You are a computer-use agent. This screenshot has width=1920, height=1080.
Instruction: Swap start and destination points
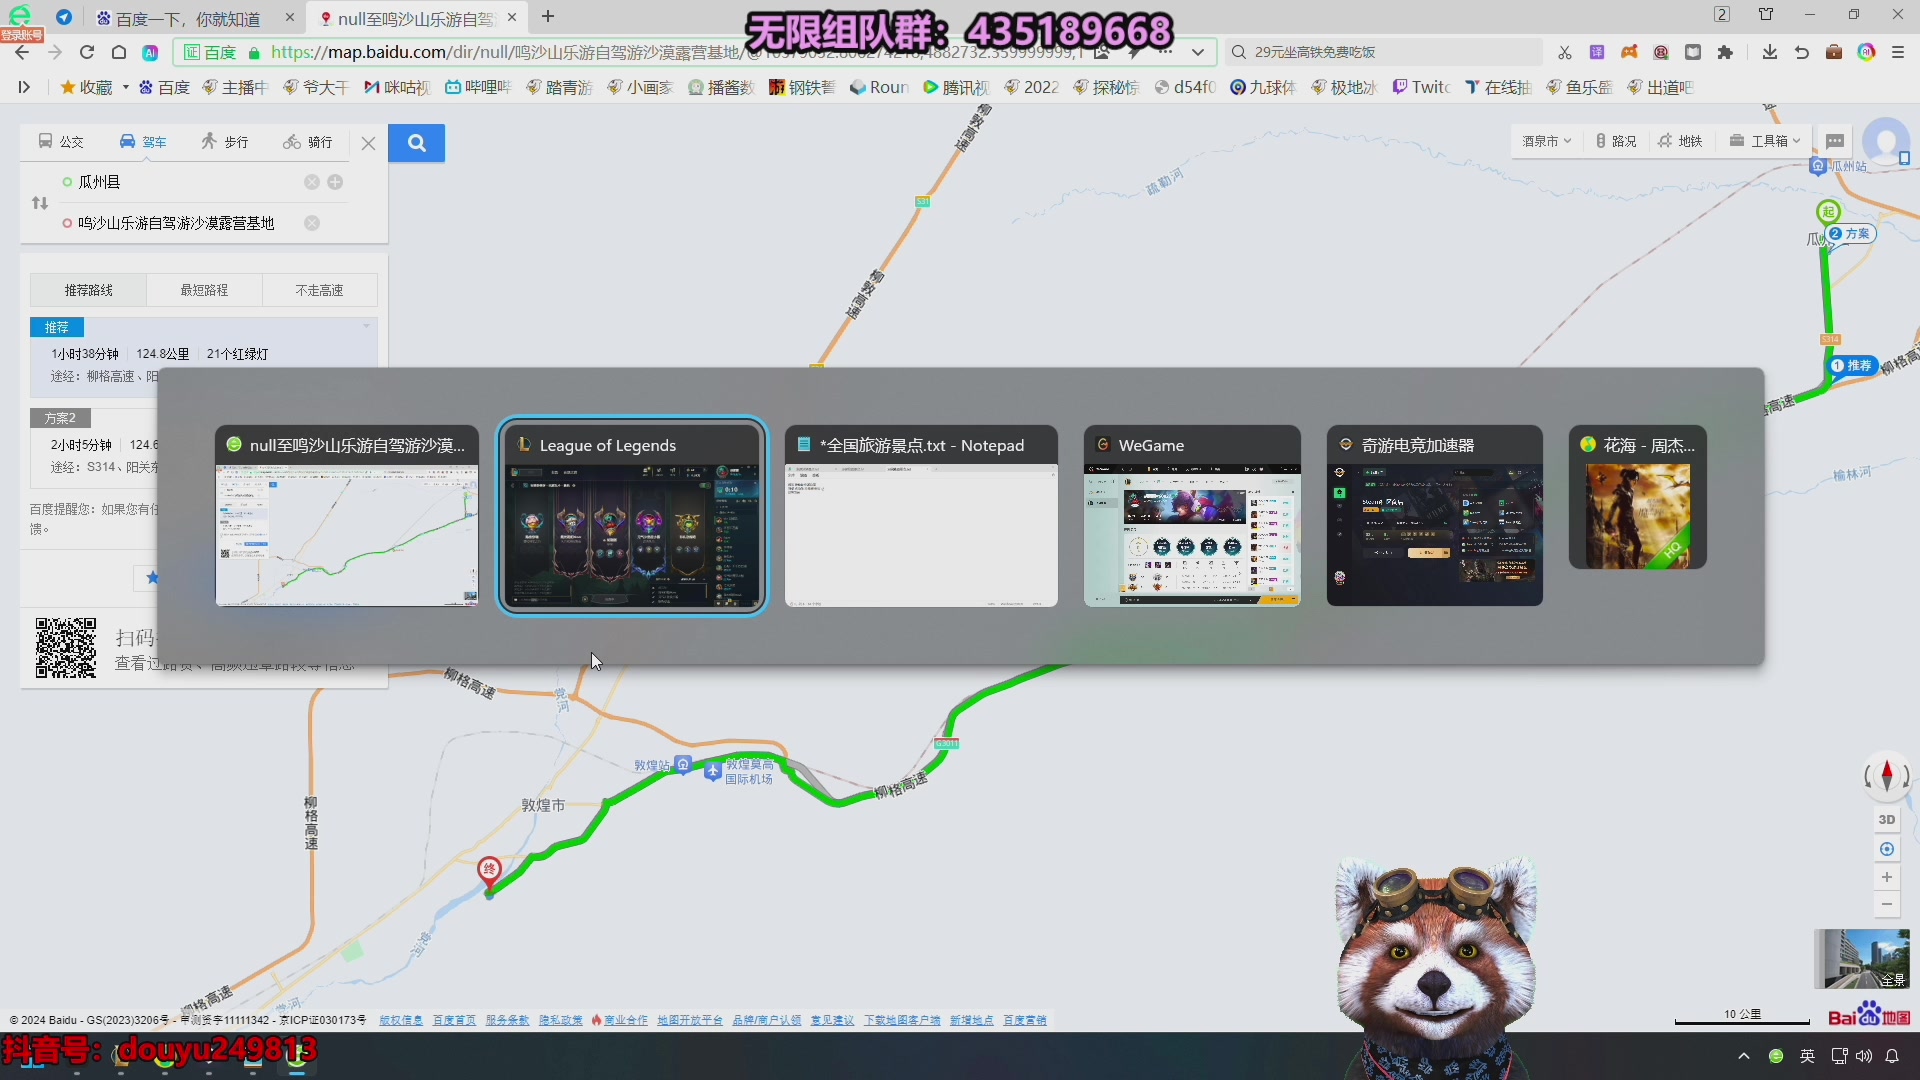[x=40, y=203]
